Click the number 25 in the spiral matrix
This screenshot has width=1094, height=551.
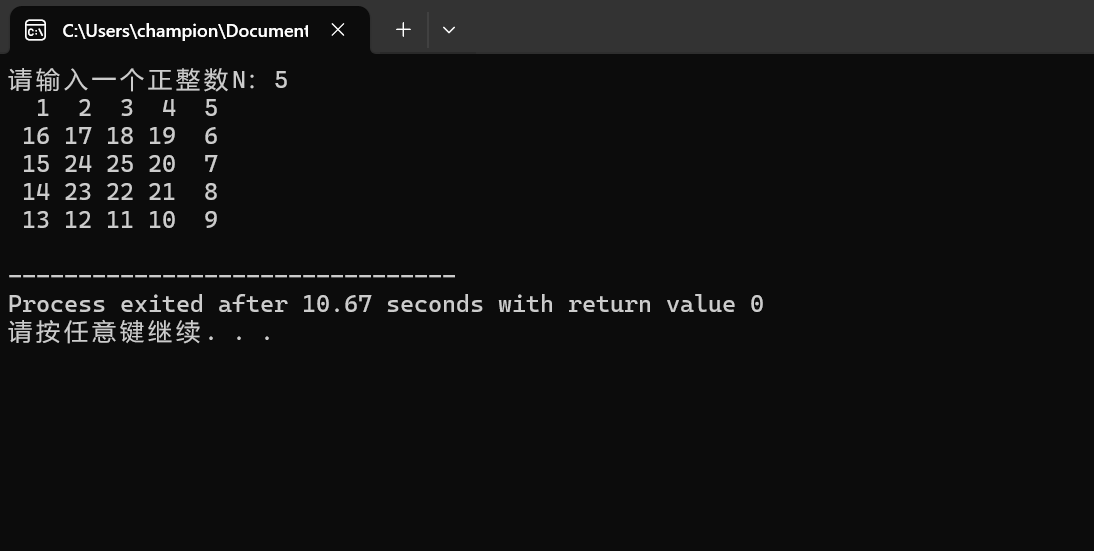120,164
